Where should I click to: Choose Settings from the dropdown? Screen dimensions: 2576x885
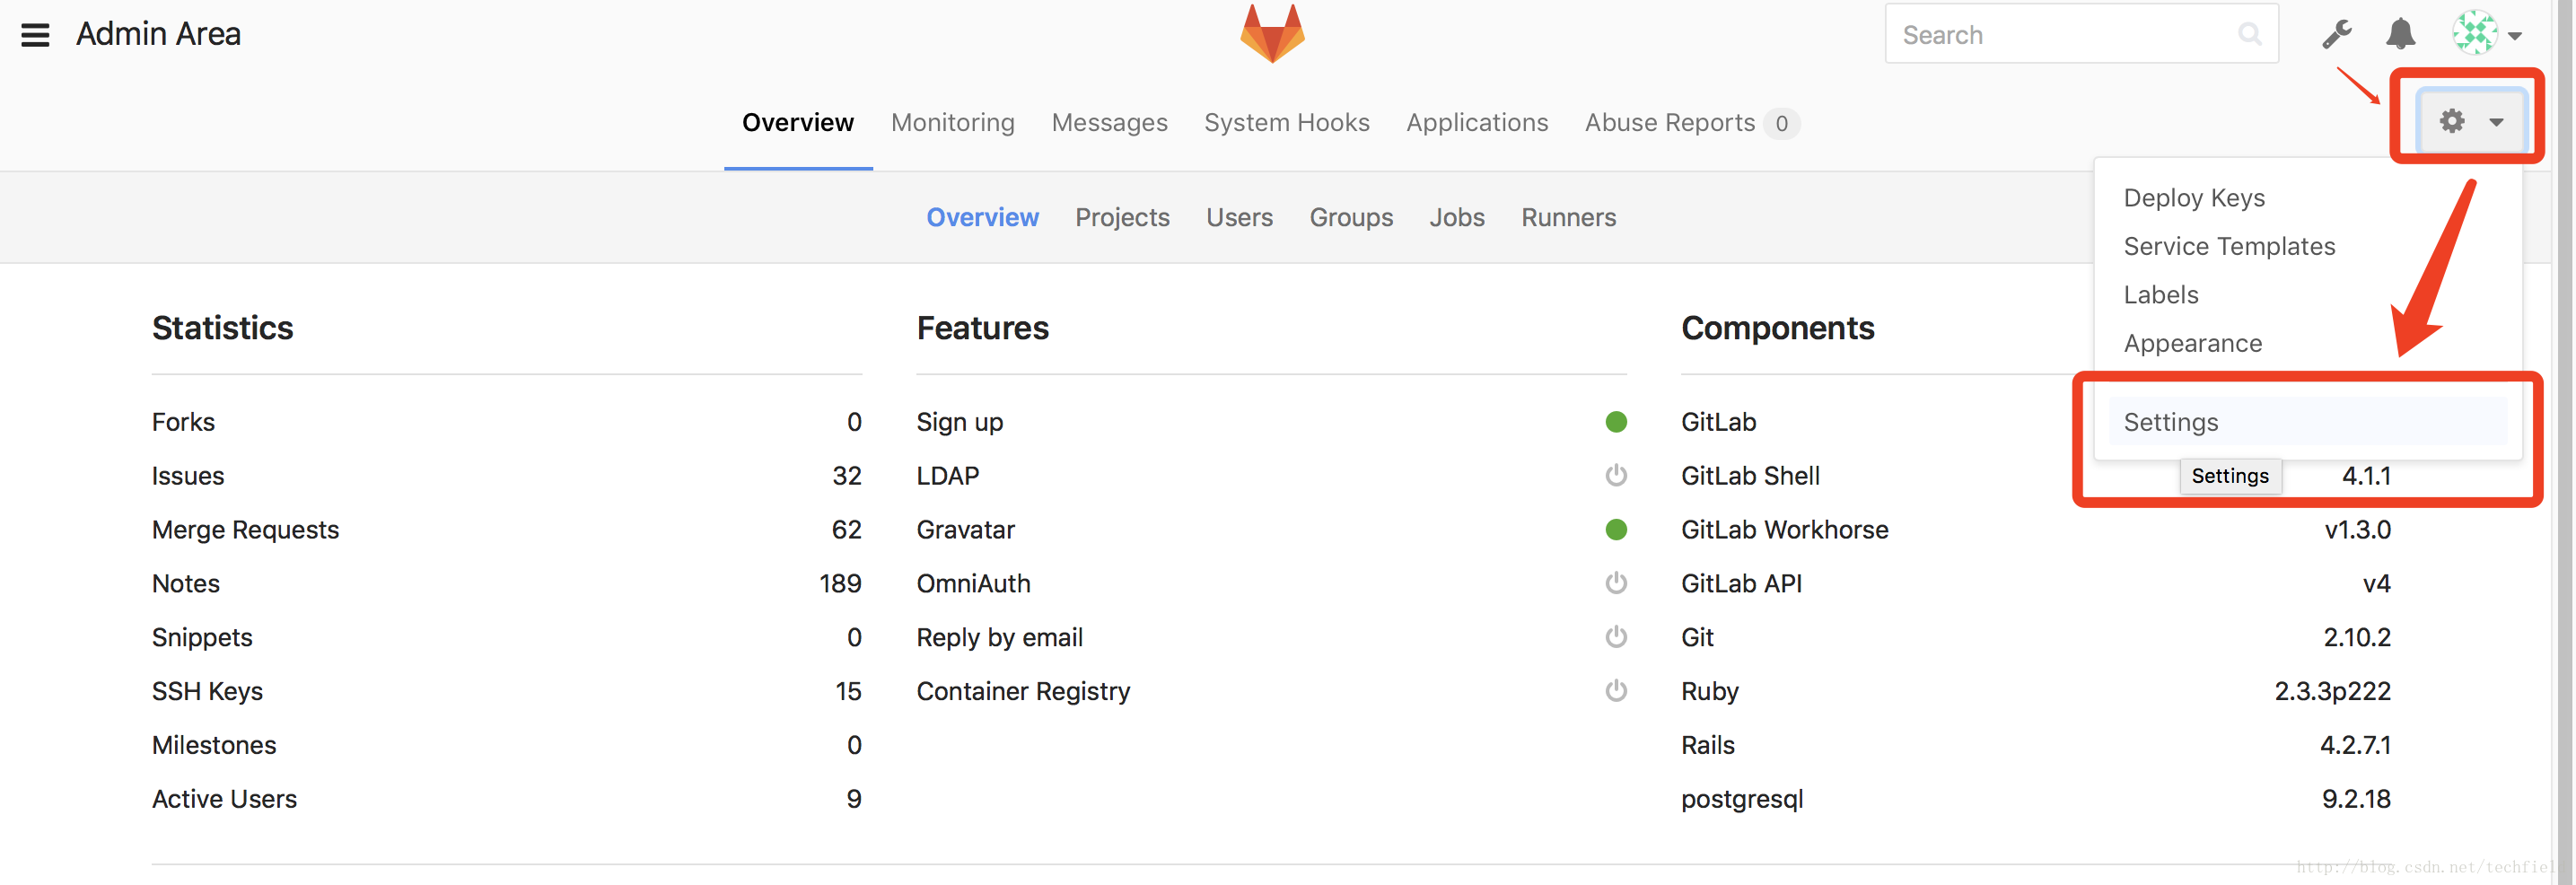point(2308,422)
